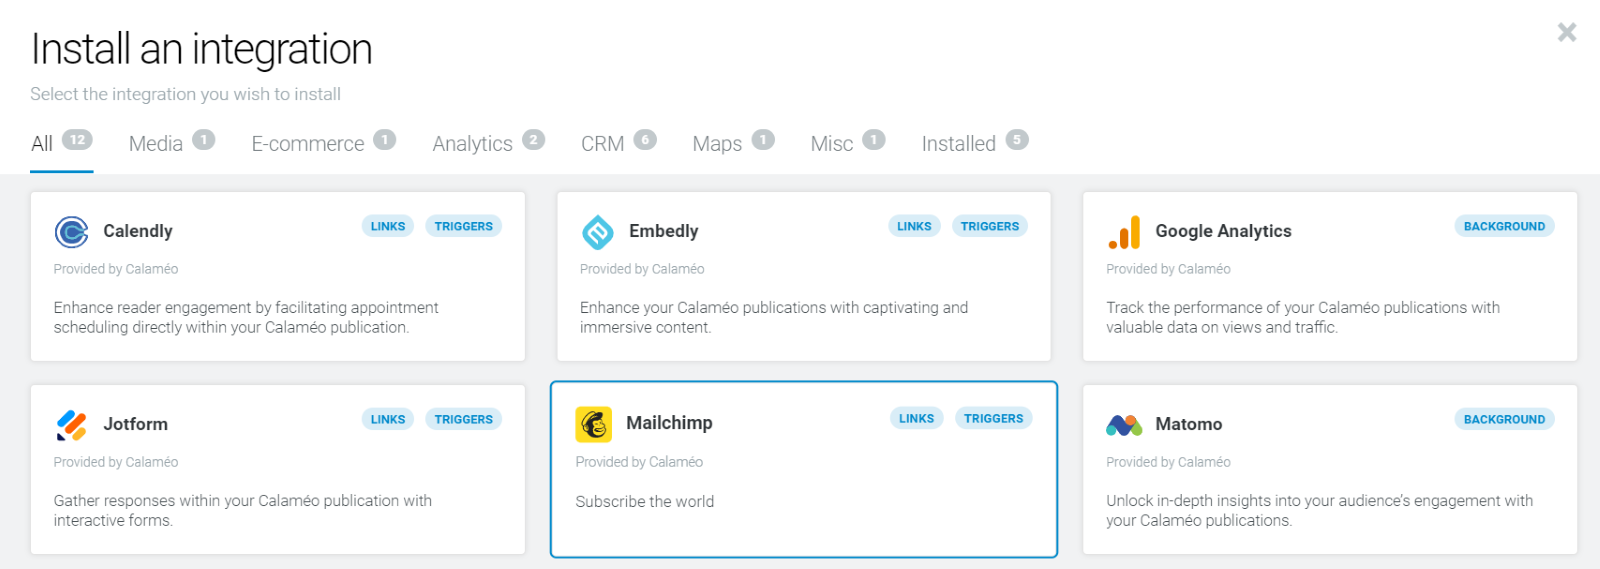Close the Install an integration dialog

click(x=1567, y=32)
